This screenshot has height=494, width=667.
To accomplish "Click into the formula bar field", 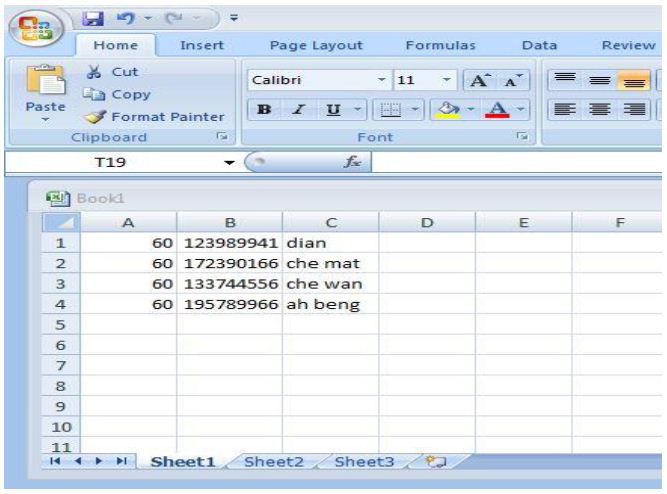I will 516,162.
